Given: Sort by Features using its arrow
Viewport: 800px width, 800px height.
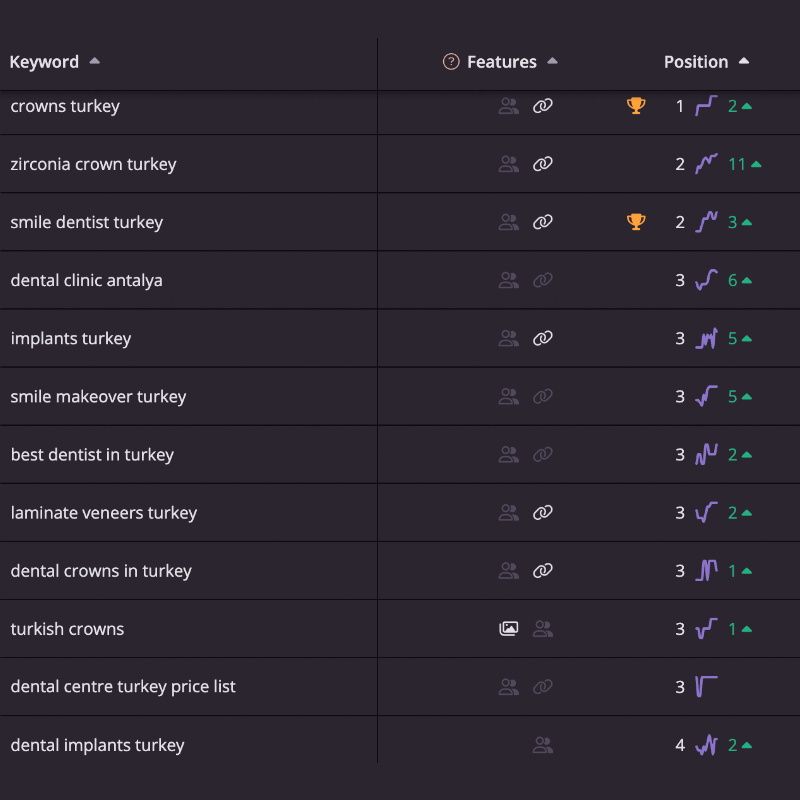Looking at the screenshot, I should 552,61.
